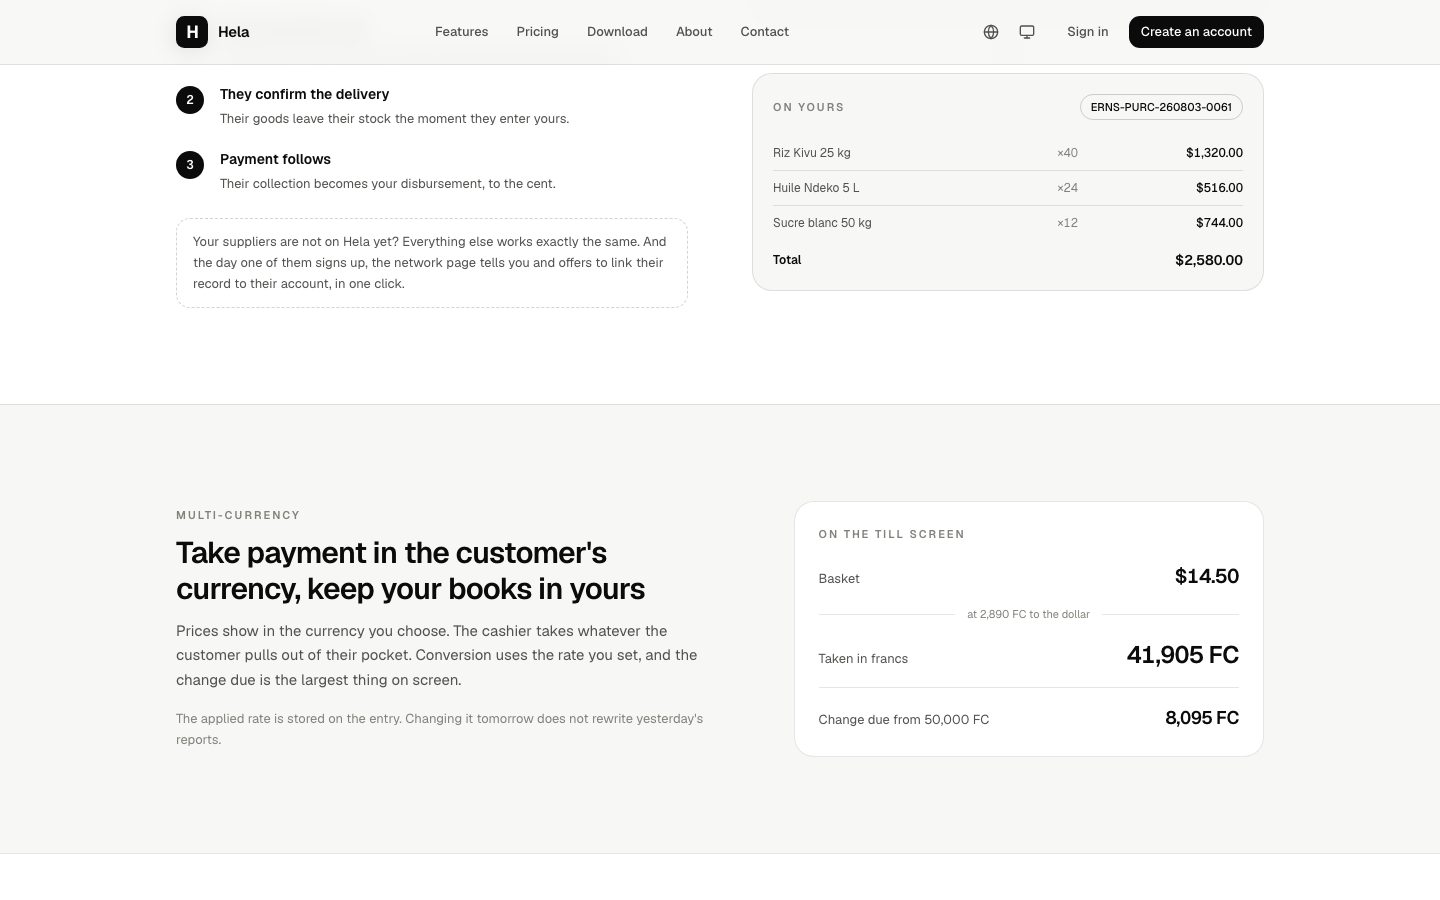Image resolution: width=1440 pixels, height=900 pixels.
Task: Toggle the display theme monitor icon
Action: click(x=1027, y=32)
